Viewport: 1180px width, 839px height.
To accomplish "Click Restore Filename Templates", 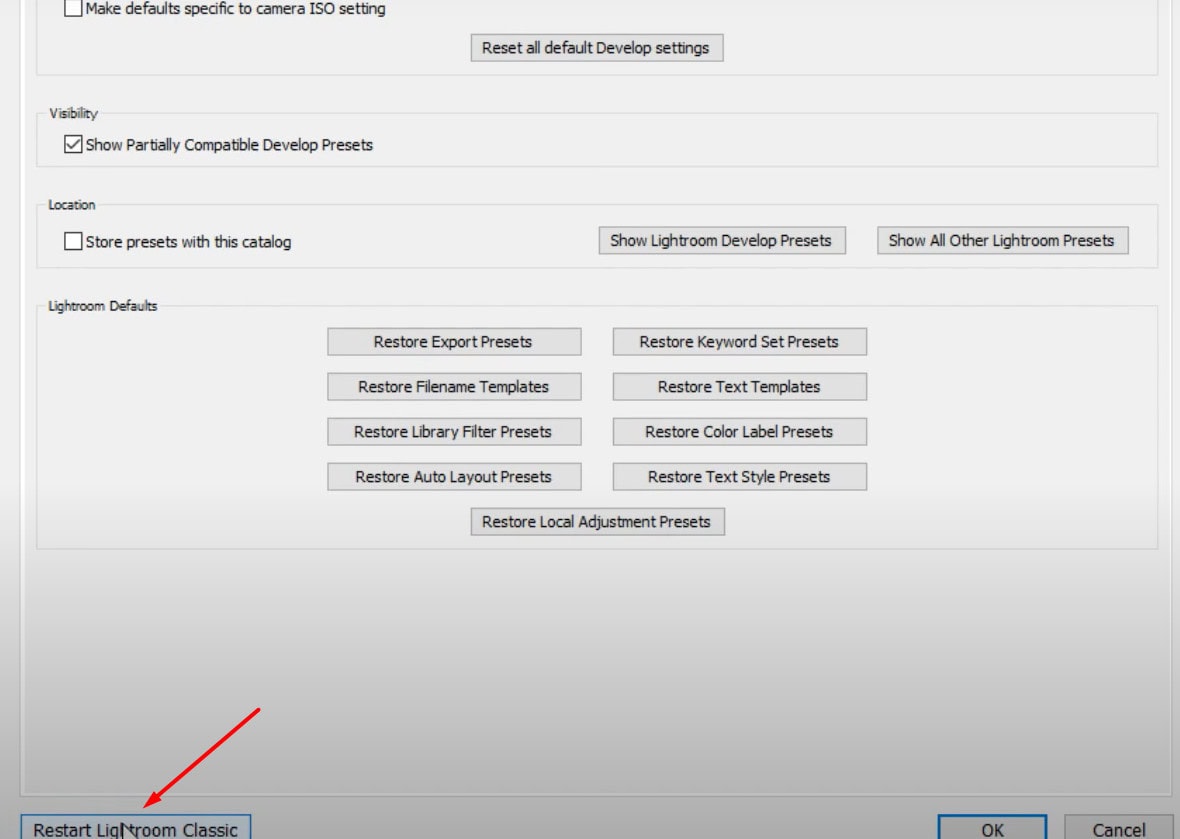I will (454, 387).
